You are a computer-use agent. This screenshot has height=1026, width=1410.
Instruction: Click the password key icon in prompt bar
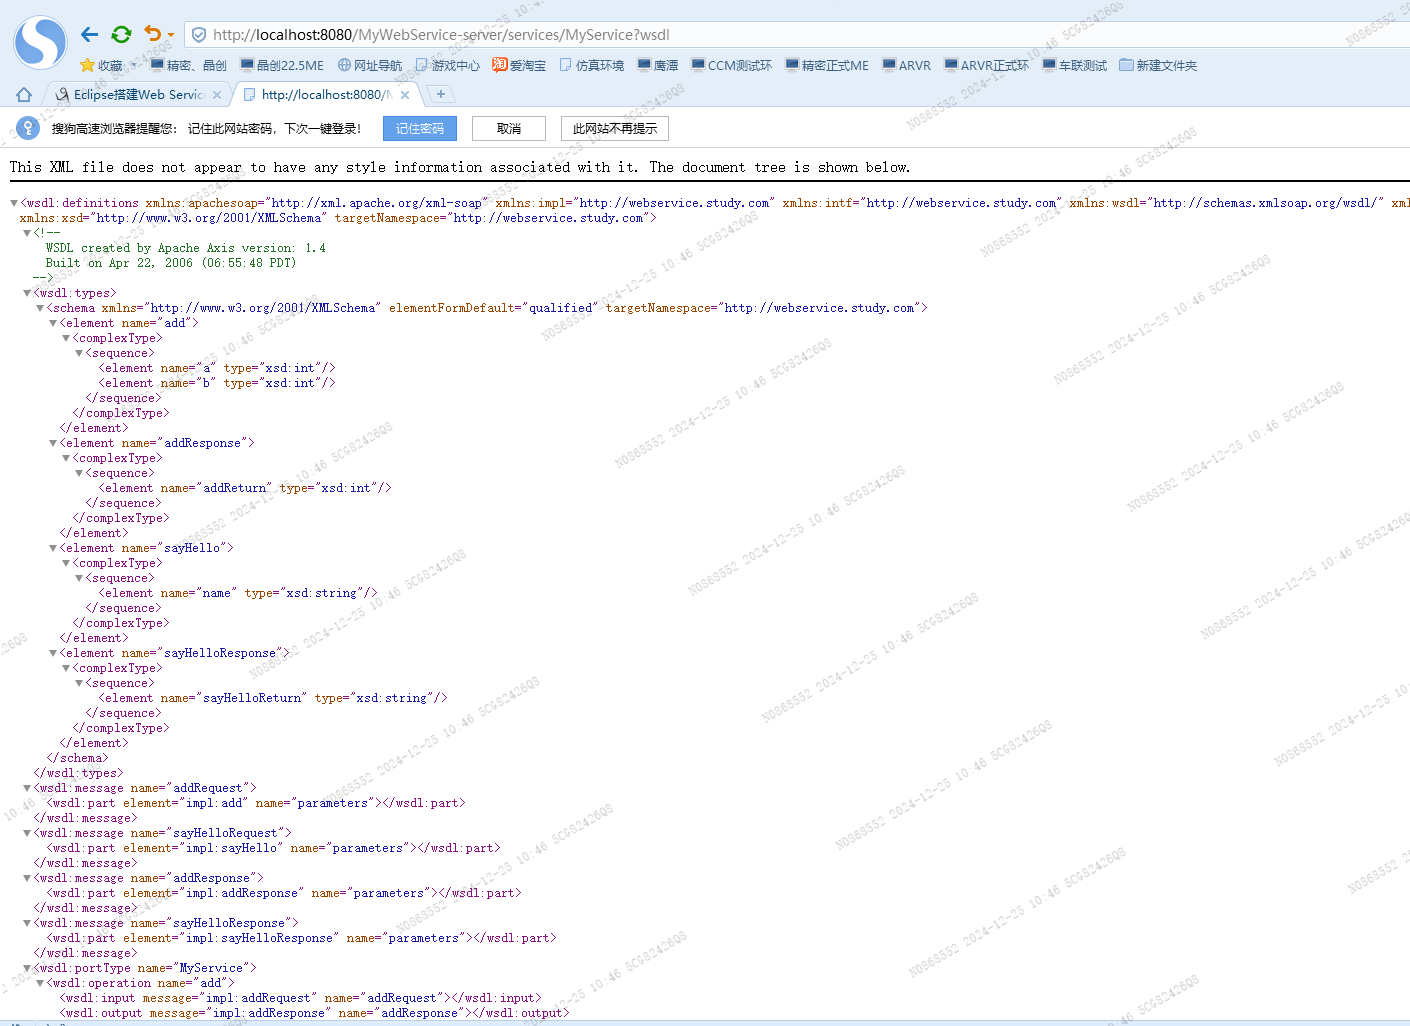click(28, 128)
